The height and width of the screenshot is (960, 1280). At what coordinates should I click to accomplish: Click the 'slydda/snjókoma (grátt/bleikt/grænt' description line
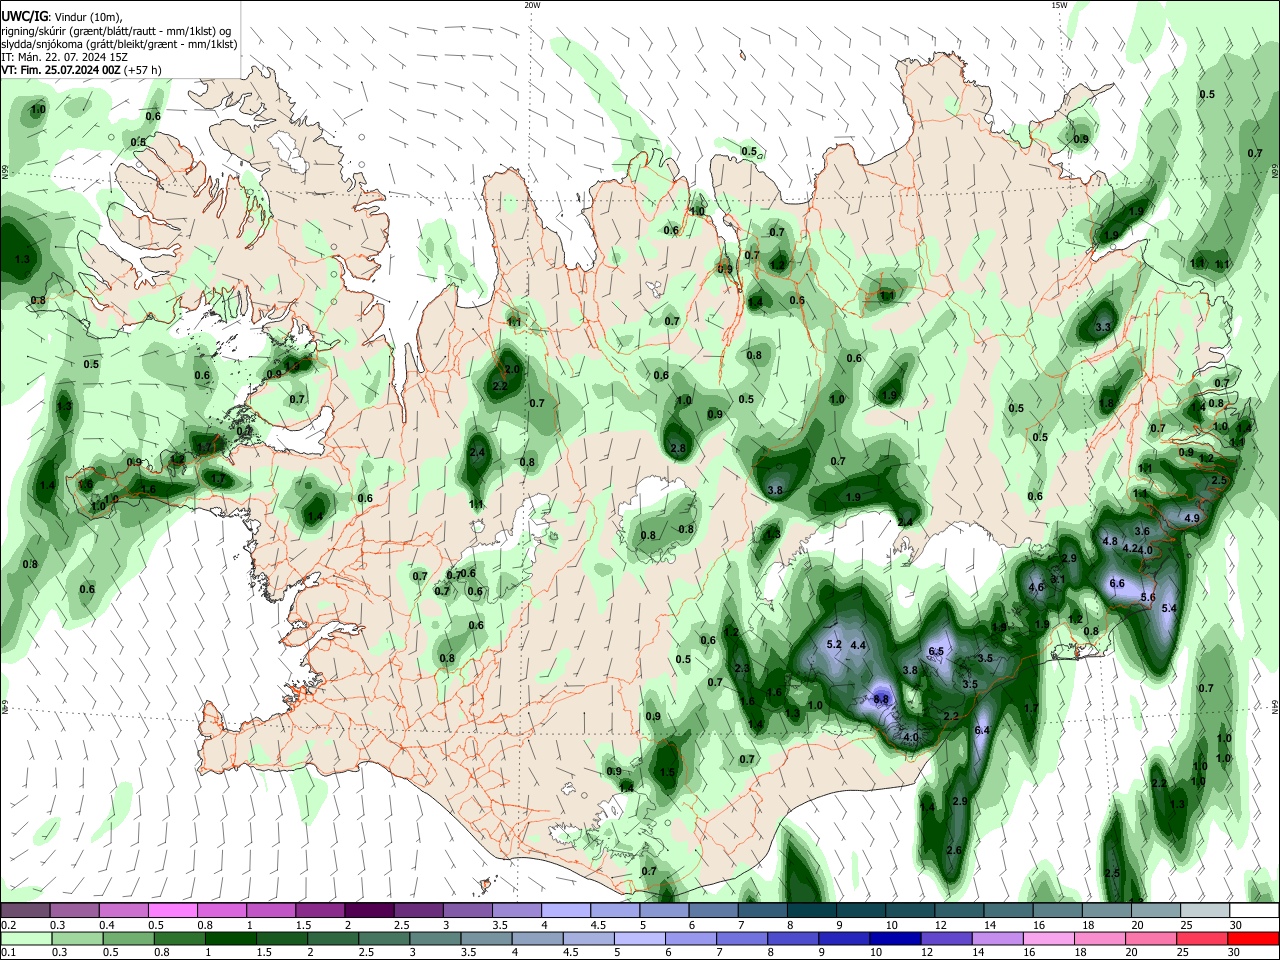pyautogui.click(x=119, y=44)
